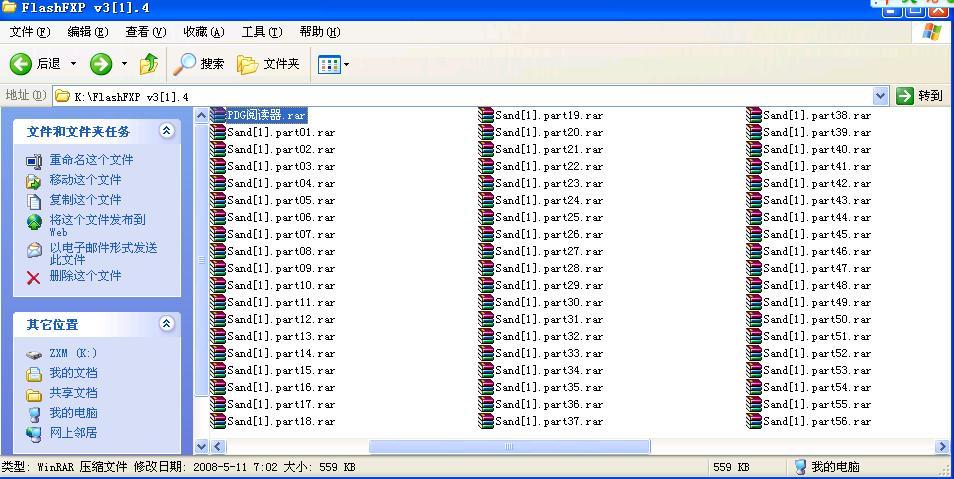
Task: Select Sand[1].part10.rar archive icon
Action: (x=218, y=285)
